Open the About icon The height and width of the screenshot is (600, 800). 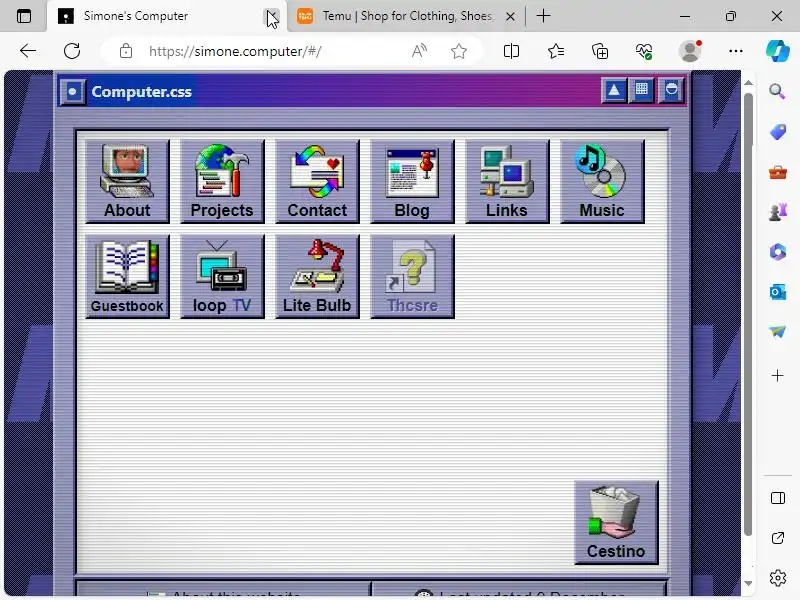click(127, 181)
